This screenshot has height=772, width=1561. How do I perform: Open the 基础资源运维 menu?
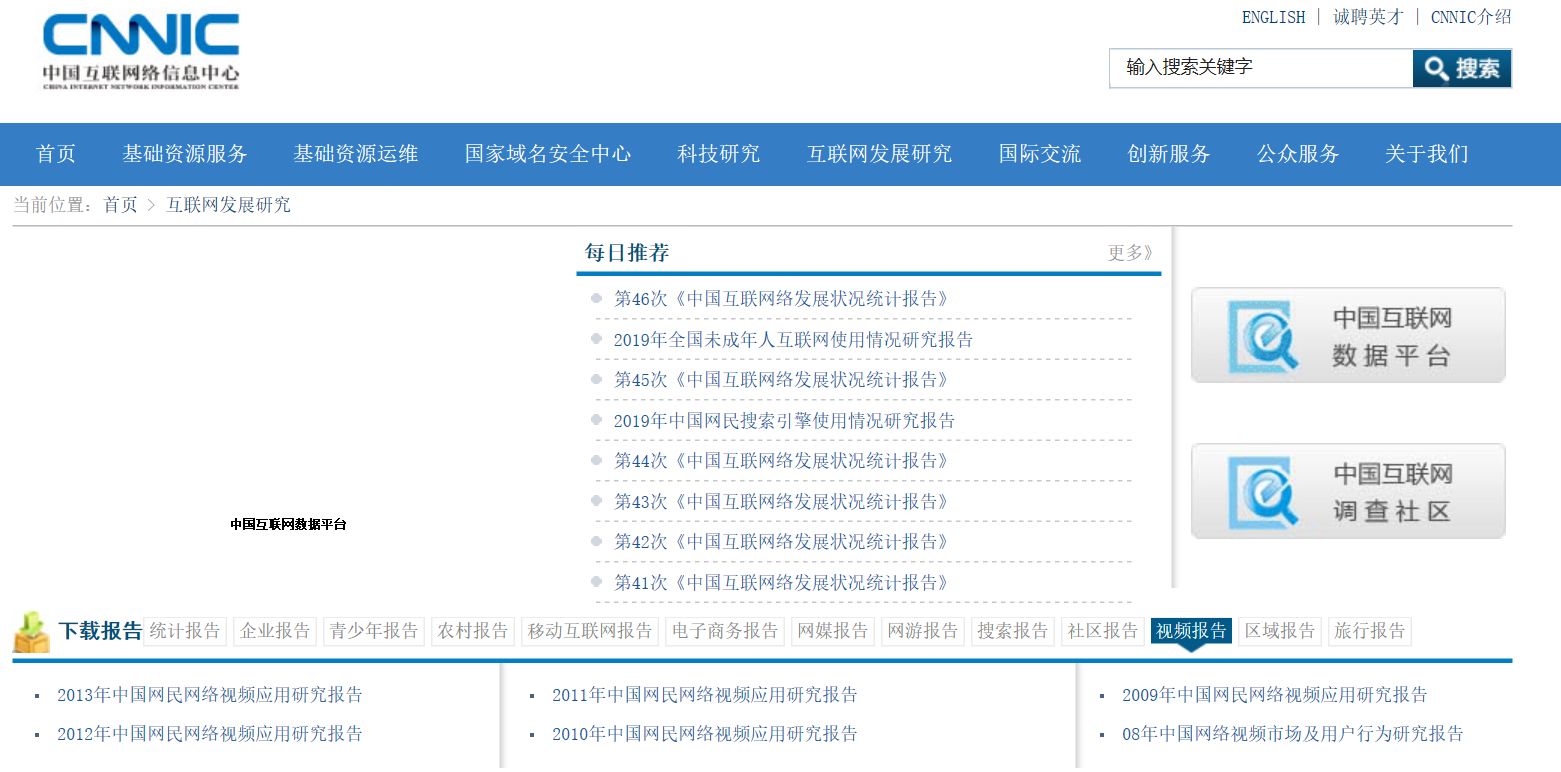(356, 154)
